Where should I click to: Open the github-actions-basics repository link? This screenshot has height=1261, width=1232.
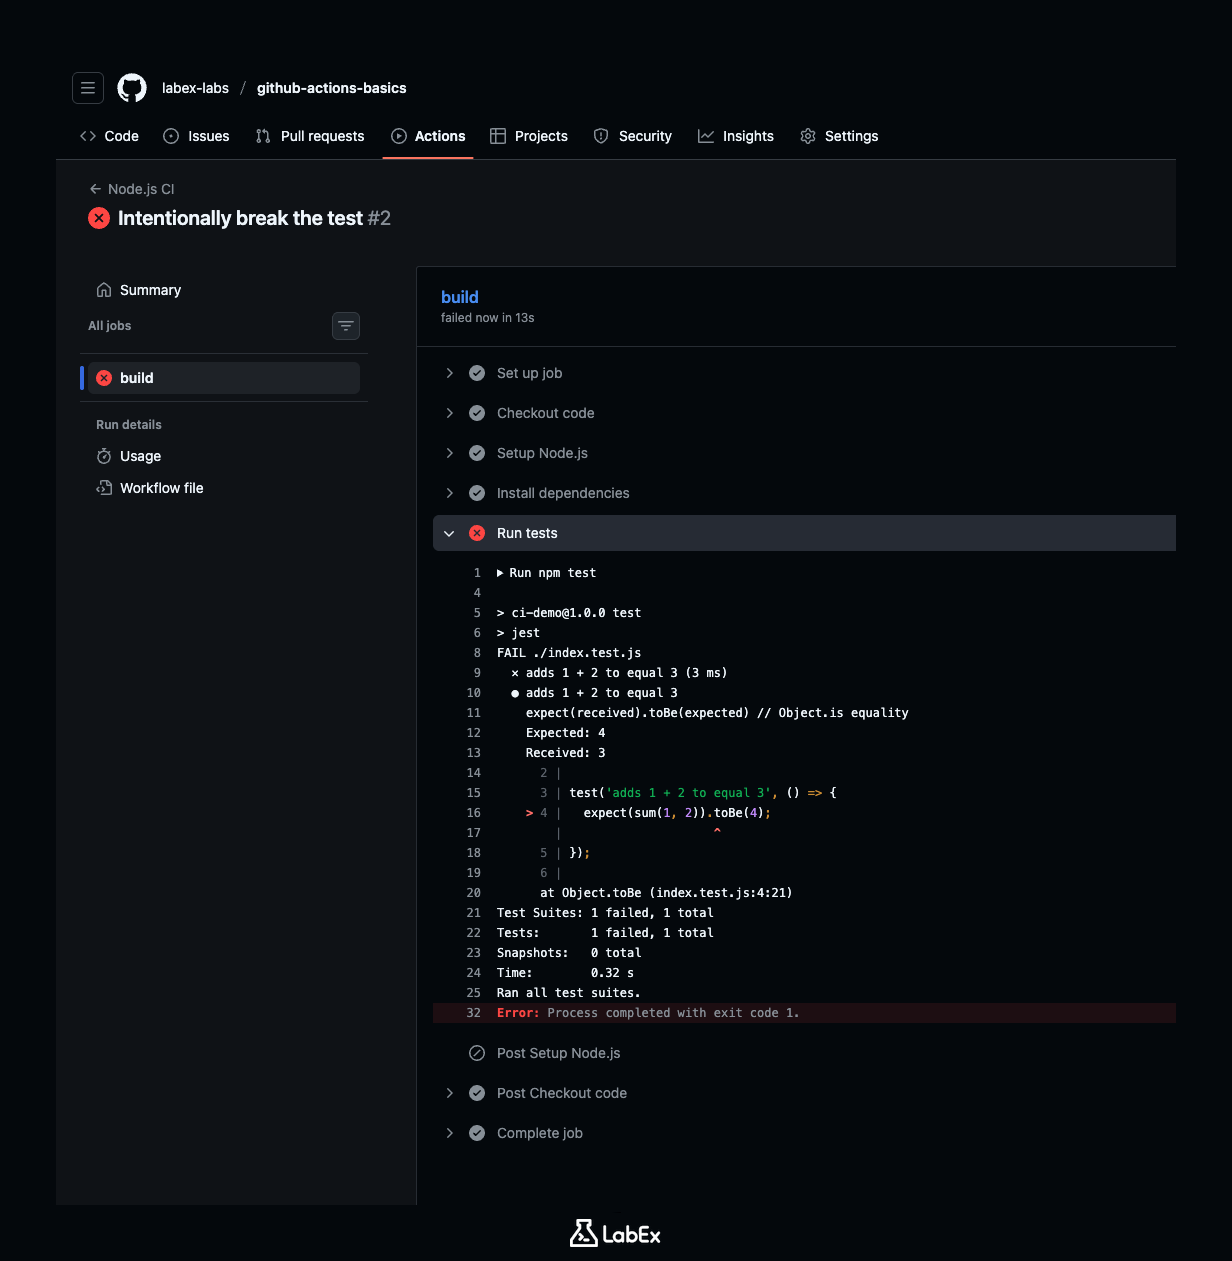(x=332, y=88)
